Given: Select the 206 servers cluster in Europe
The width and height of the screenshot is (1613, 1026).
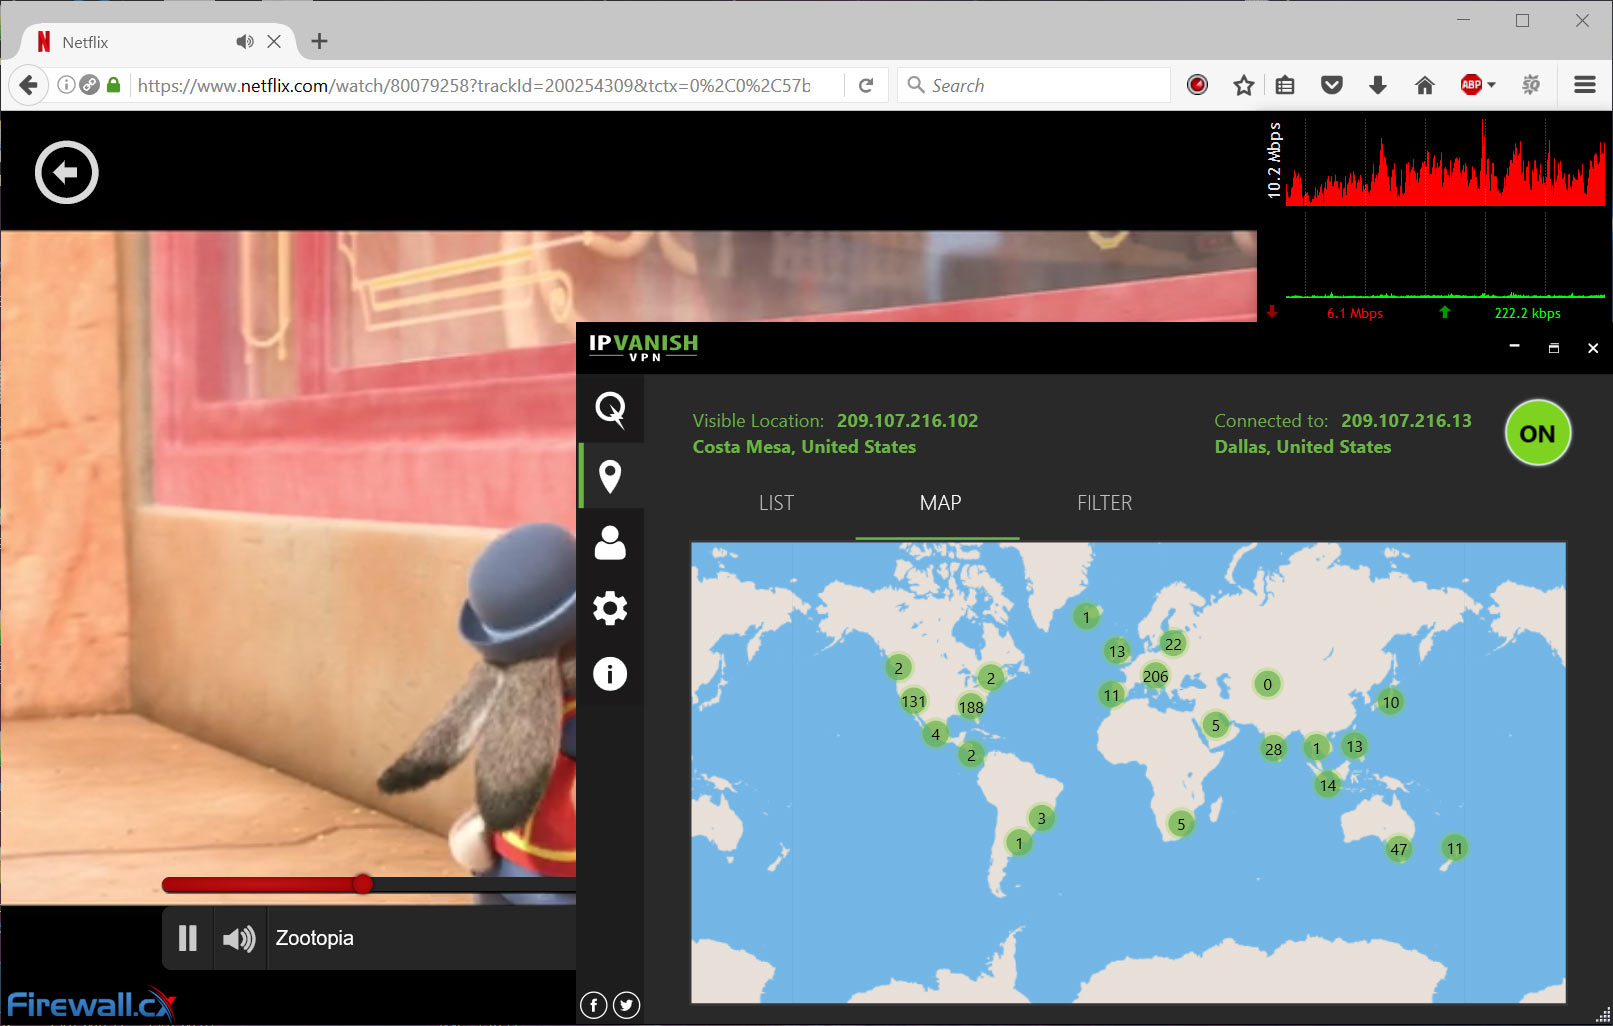Looking at the screenshot, I should [1155, 676].
